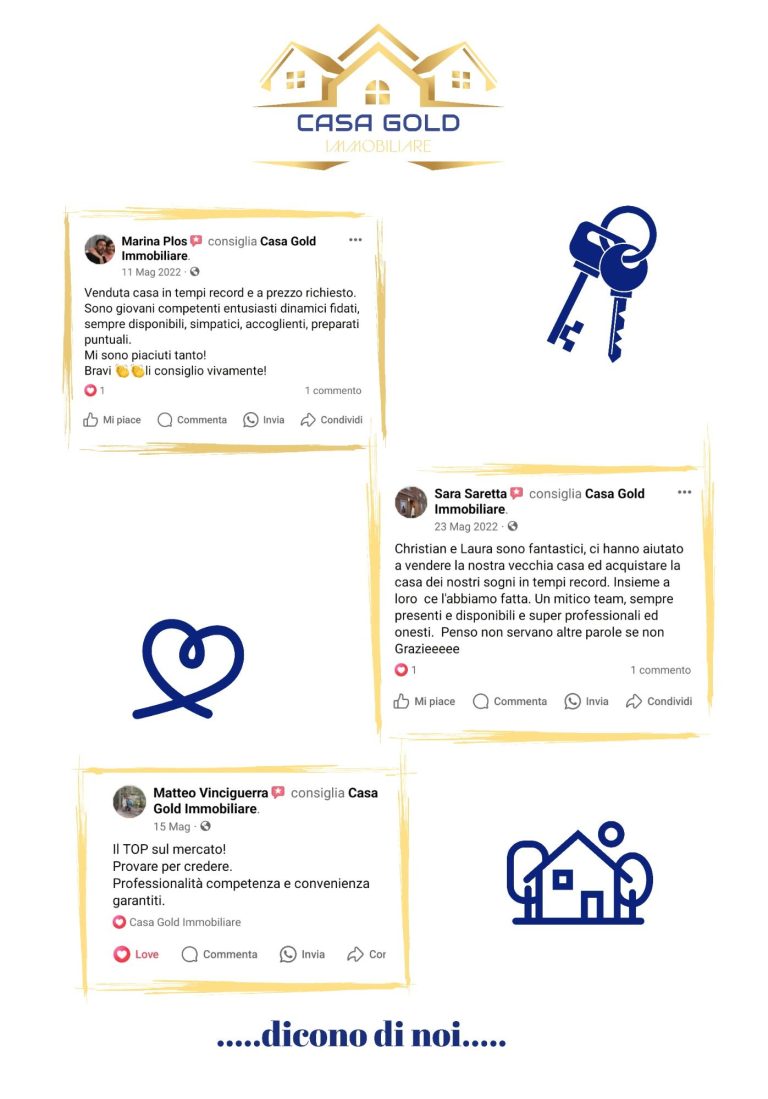The image size is (768, 1099).
Task: Open three-dot menu on Sara Saretta post
Action: click(x=685, y=492)
